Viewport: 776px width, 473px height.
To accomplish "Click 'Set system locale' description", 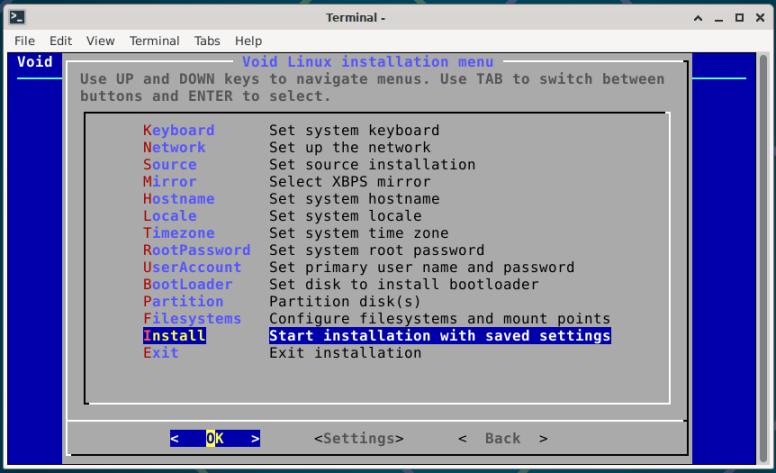I will 345,216.
